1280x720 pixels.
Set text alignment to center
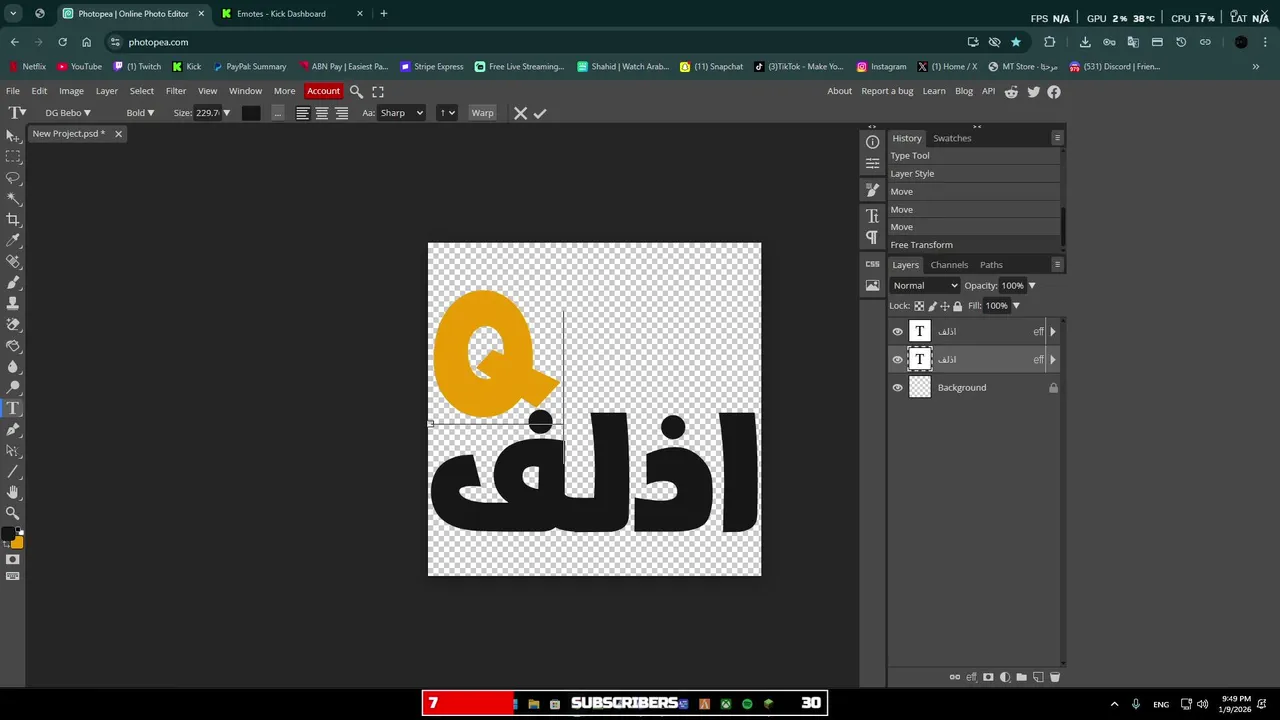click(322, 113)
